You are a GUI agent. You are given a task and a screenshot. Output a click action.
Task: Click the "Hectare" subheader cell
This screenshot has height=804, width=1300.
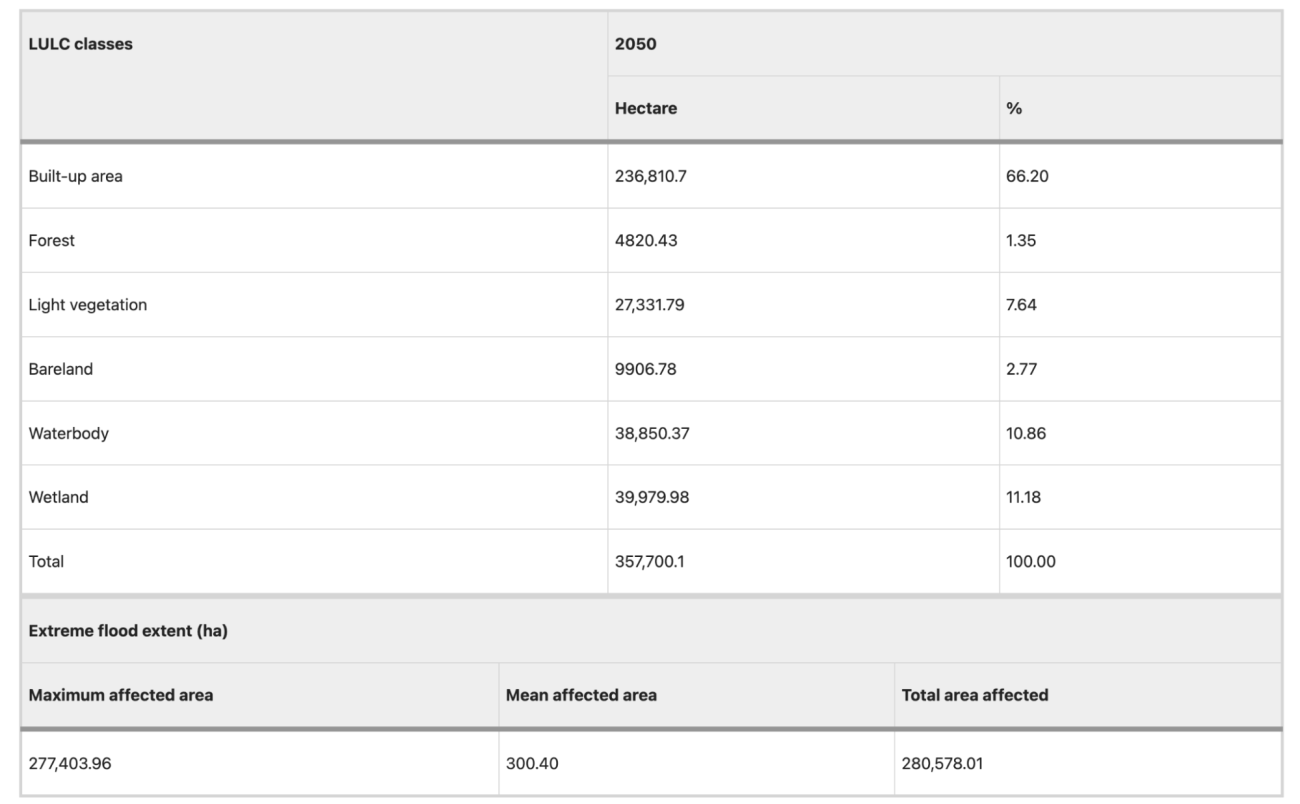click(646, 108)
